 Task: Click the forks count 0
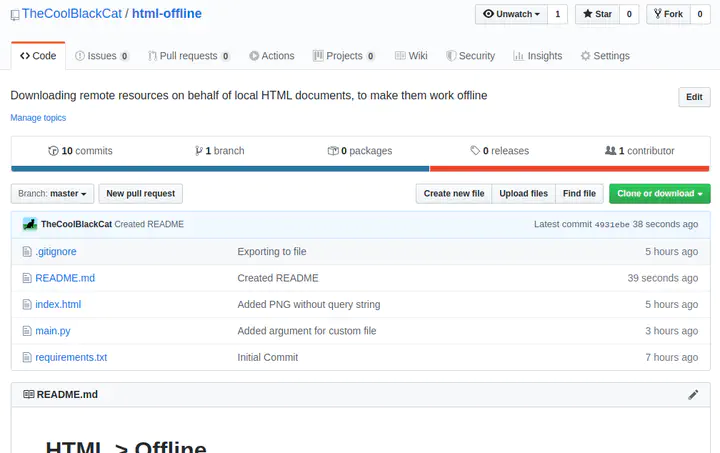click(700, 14)
